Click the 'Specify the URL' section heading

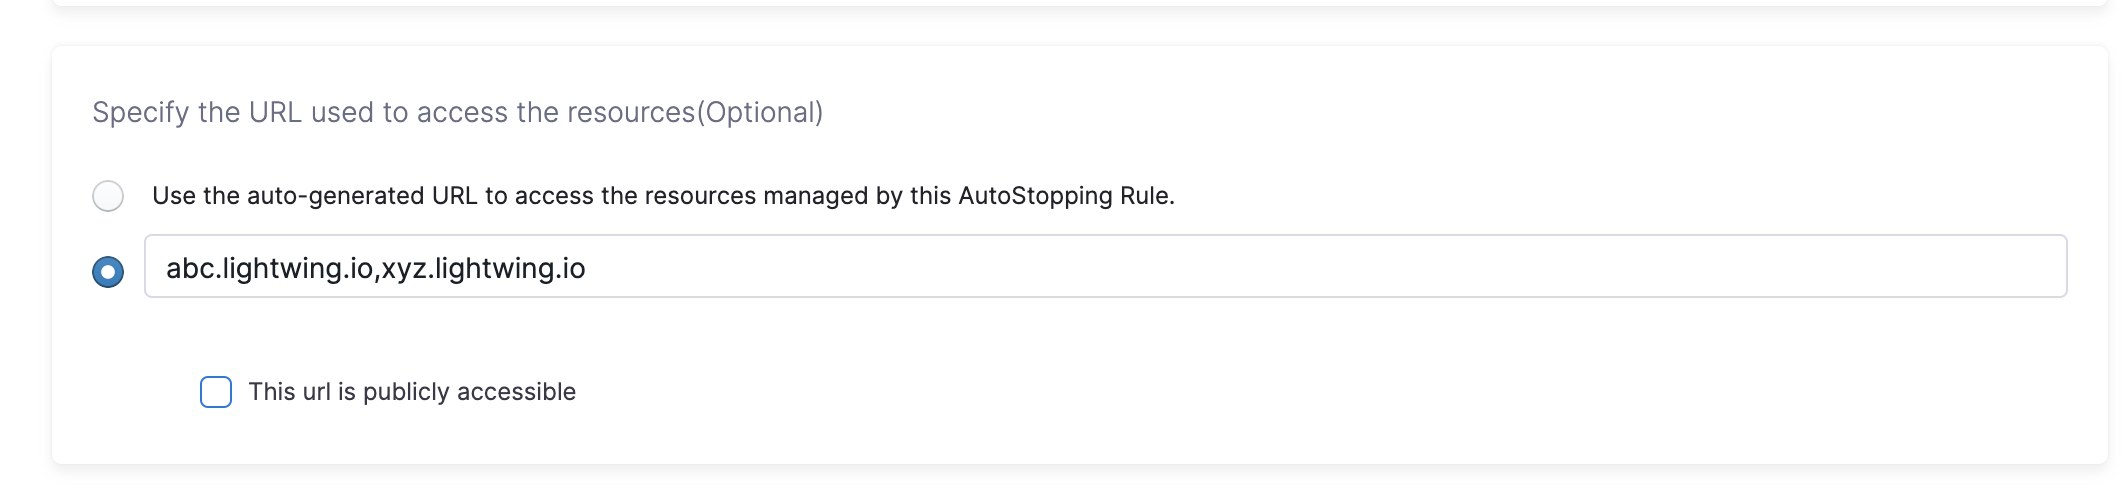(457, 112)
